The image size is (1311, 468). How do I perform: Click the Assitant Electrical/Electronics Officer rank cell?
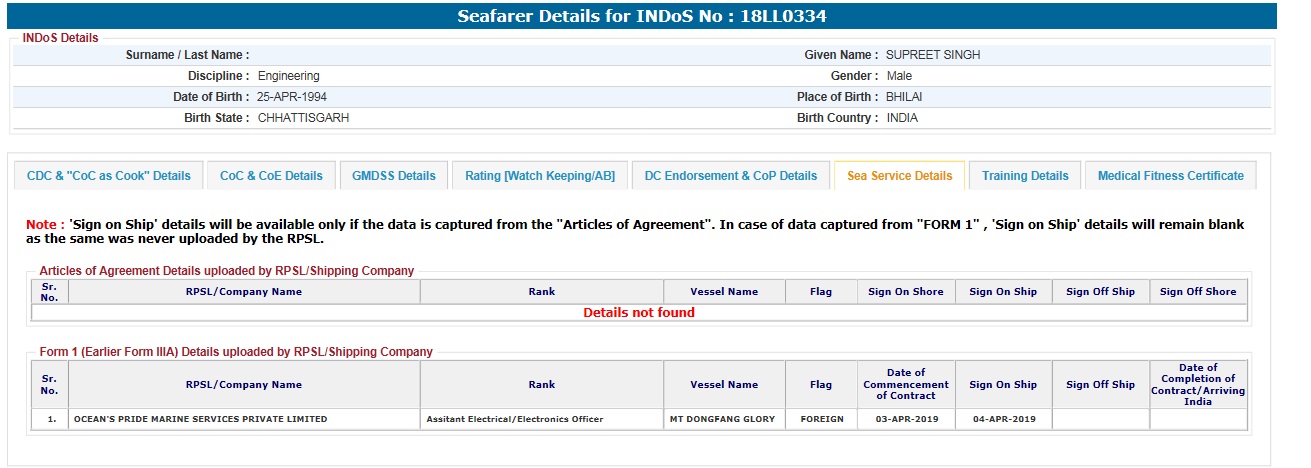(x=514, y=419)
